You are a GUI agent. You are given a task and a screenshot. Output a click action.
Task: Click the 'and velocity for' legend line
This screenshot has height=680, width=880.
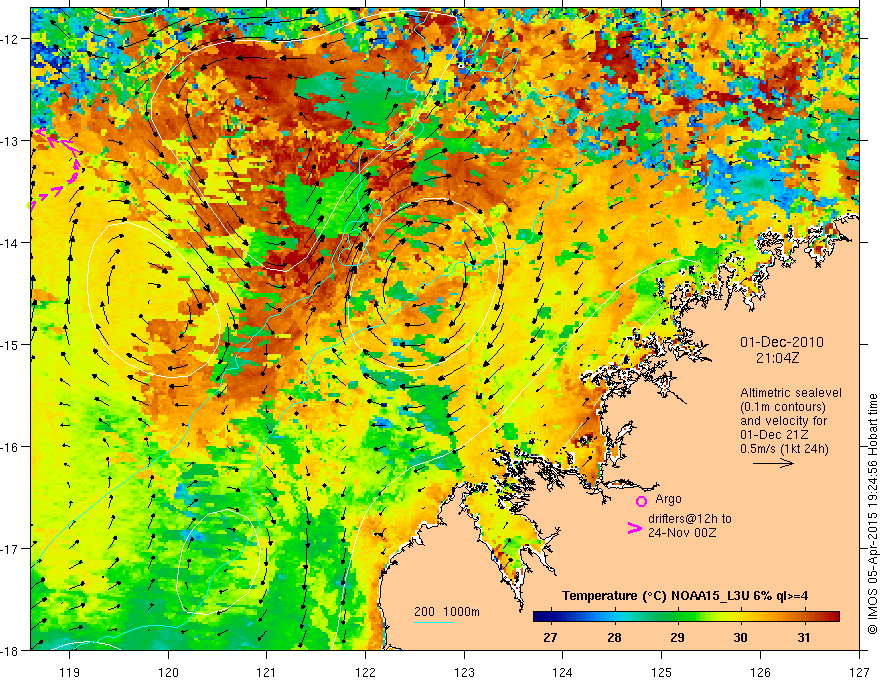pyautogui.click(x=783, y=421)
